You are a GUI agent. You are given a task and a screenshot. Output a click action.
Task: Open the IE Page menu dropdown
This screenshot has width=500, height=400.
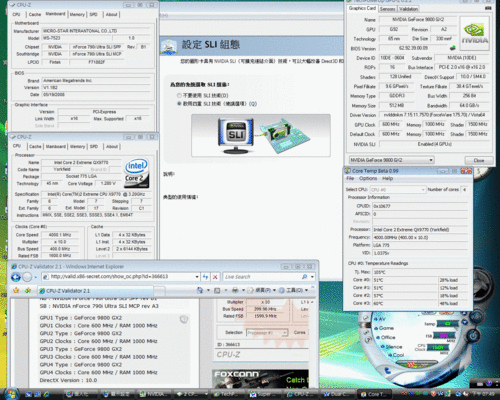coord(261,290)
